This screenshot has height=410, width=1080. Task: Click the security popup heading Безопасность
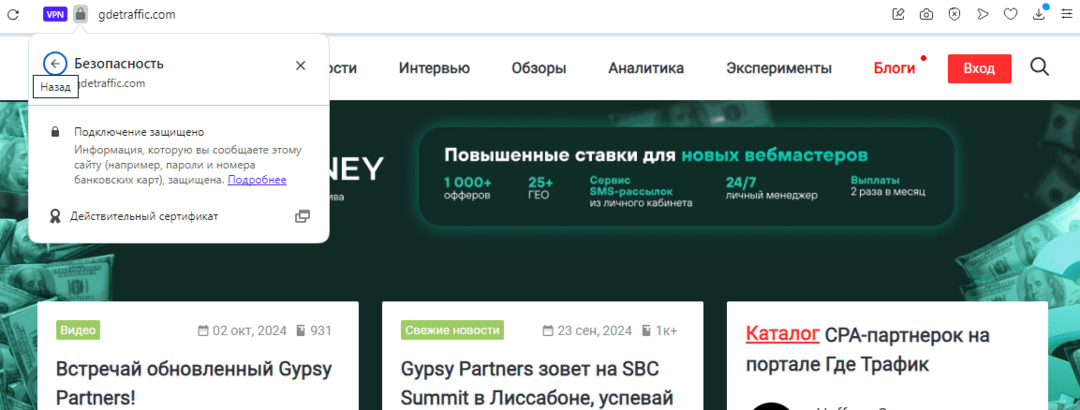119,64
